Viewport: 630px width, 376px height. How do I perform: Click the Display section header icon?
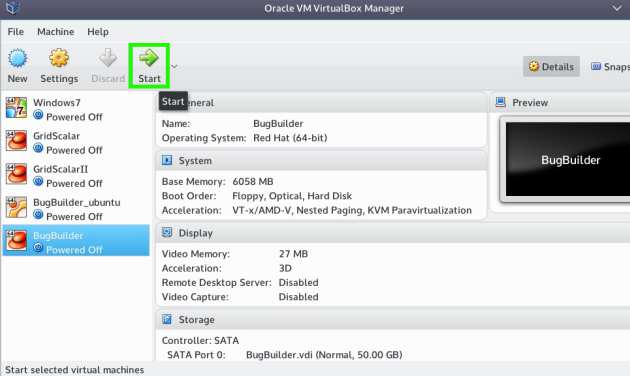(167, 233)
